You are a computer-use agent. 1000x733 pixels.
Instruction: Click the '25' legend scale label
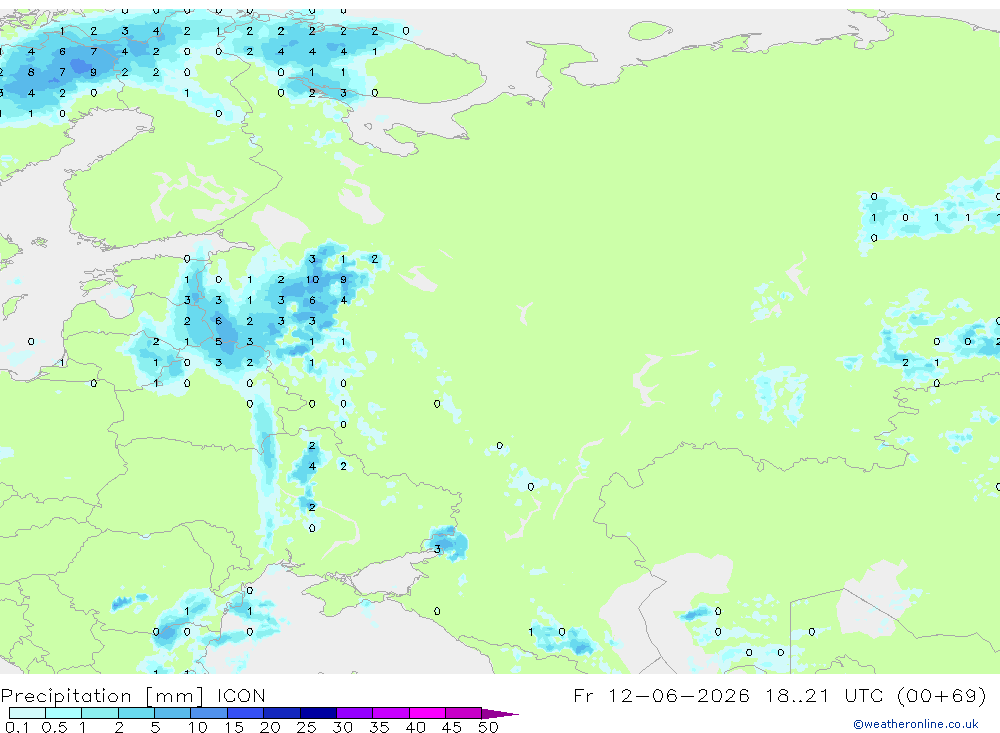(306, 727)
